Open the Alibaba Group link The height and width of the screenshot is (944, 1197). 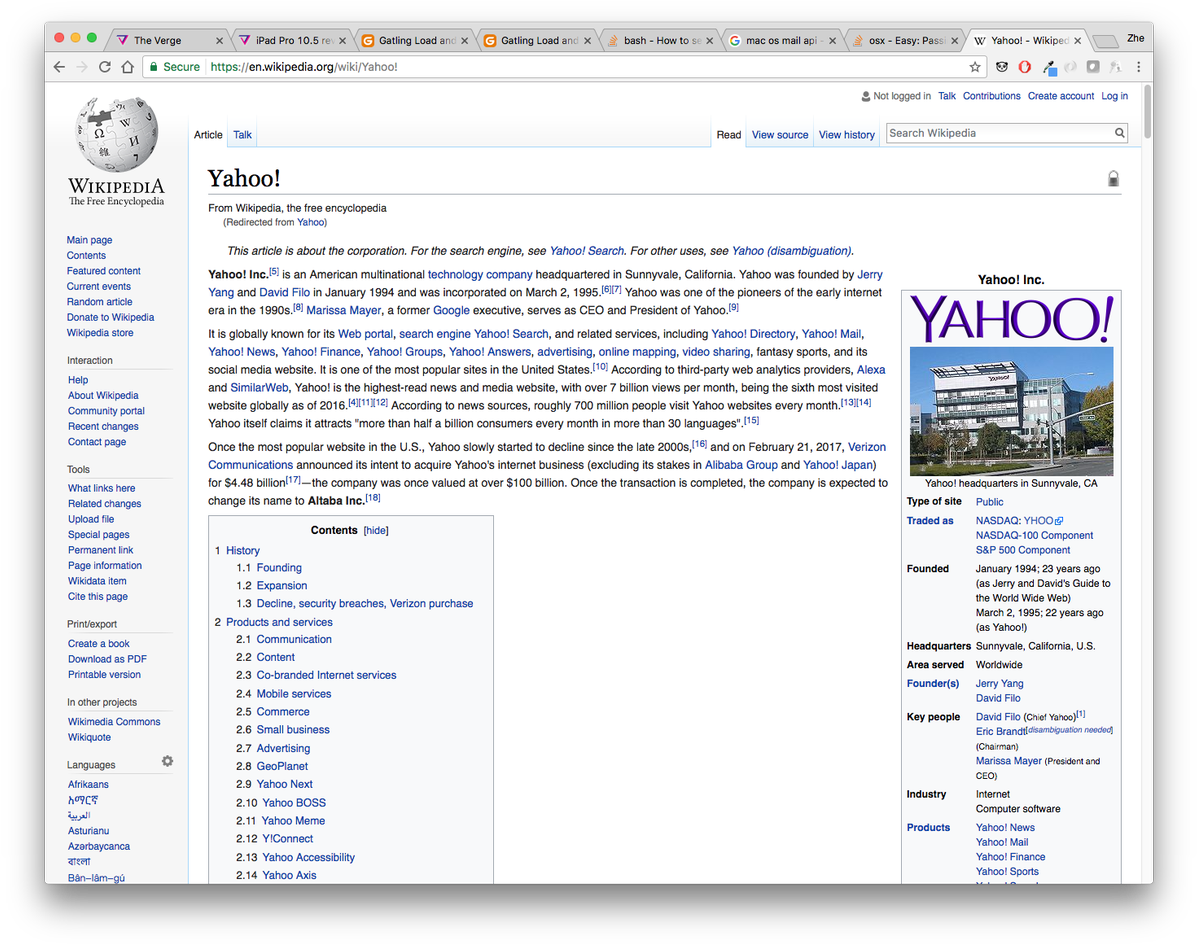740,465
